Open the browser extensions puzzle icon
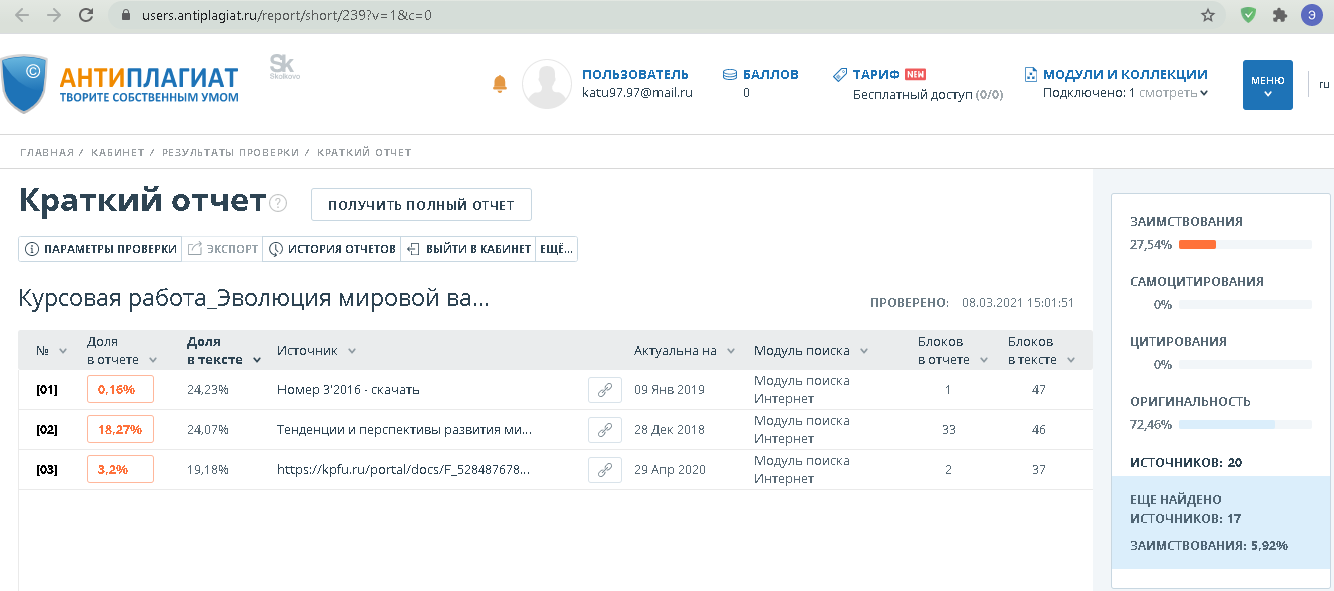Viewport: 1334px width, 591px height. click(1279, 15)
